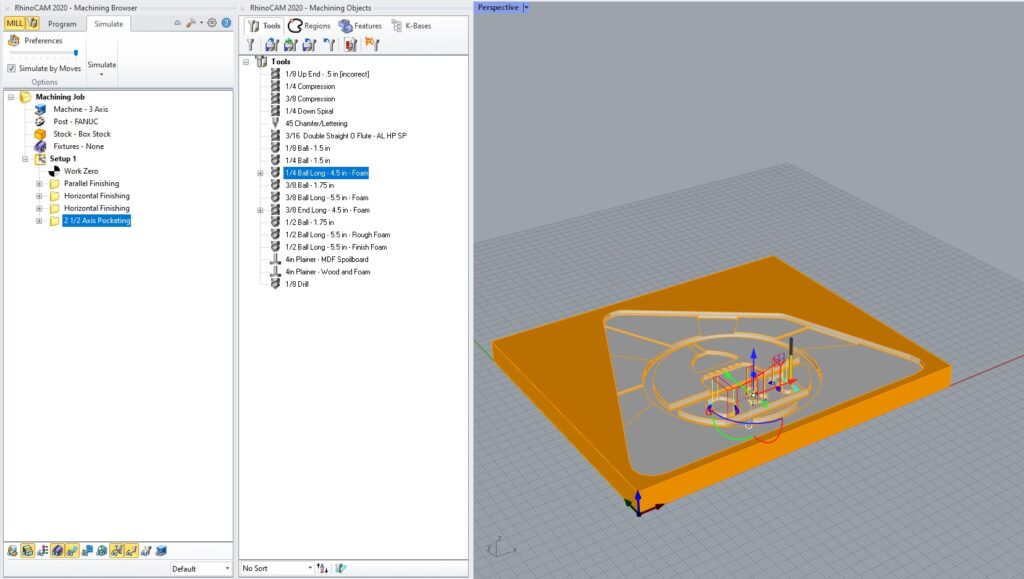The width and height of the screenshot is (1024, 579).
Task: Expand the 2 1/2 Axis Pocketing operation
Action: [x=39, y=221]
